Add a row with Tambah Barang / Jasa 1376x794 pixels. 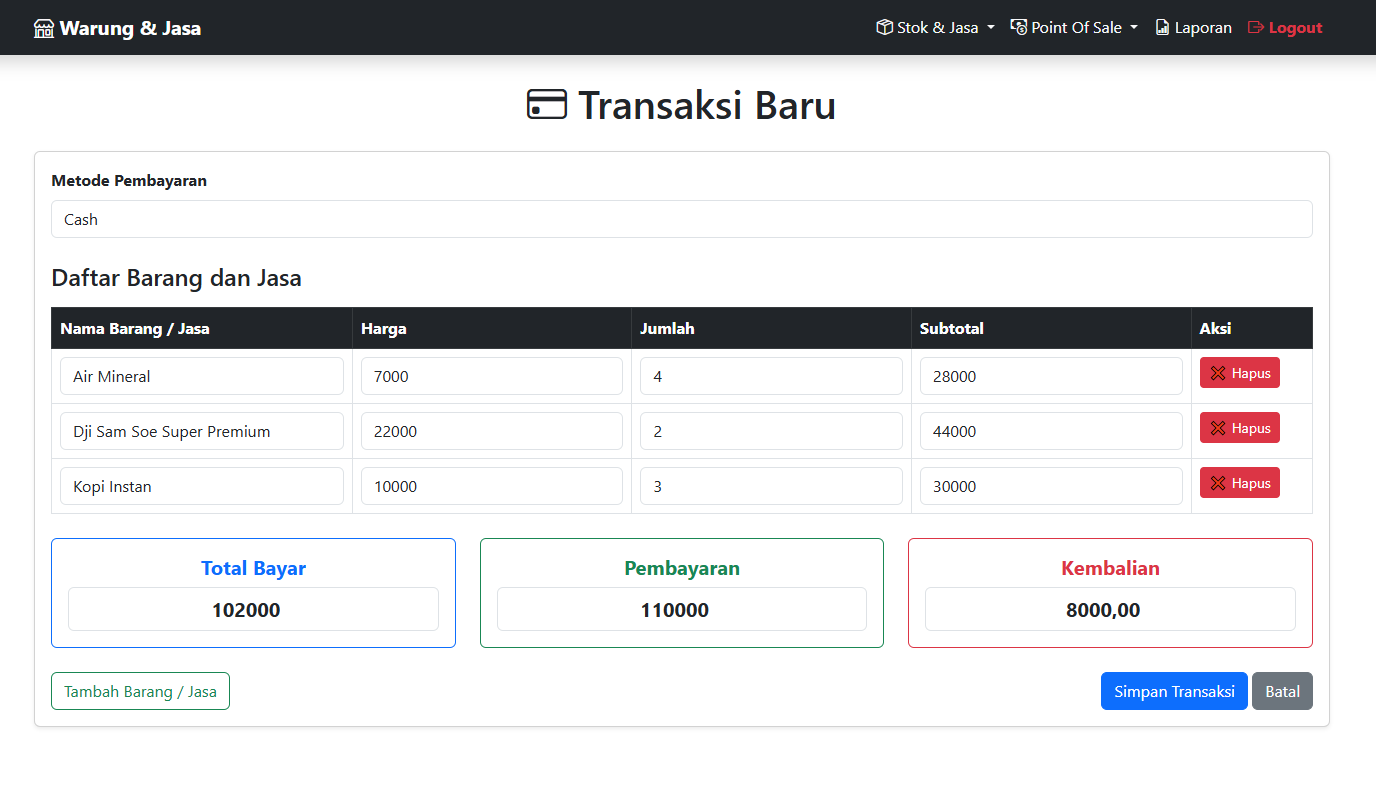point(140,691)
